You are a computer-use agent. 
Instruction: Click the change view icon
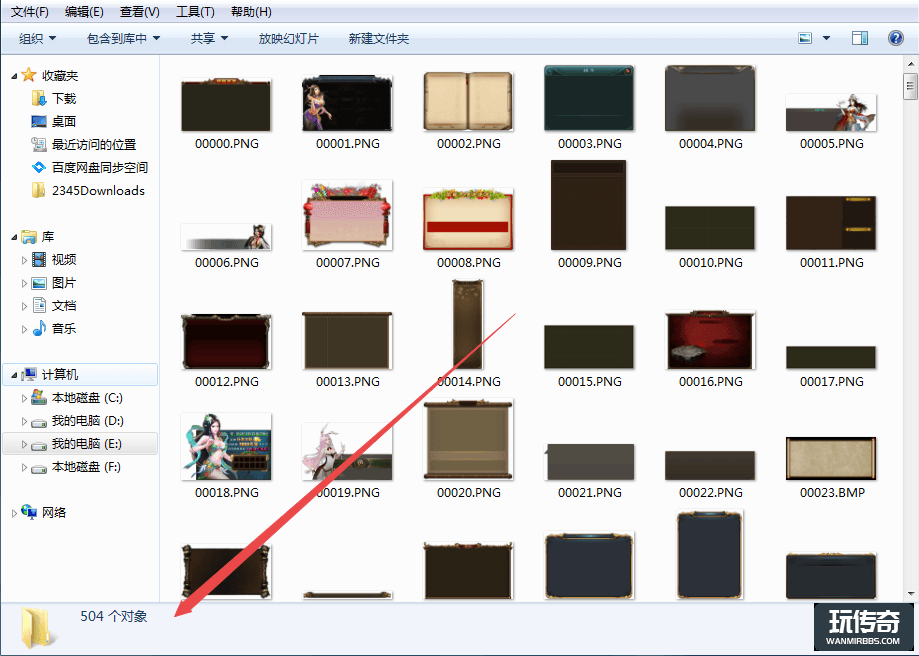(805, 38)
